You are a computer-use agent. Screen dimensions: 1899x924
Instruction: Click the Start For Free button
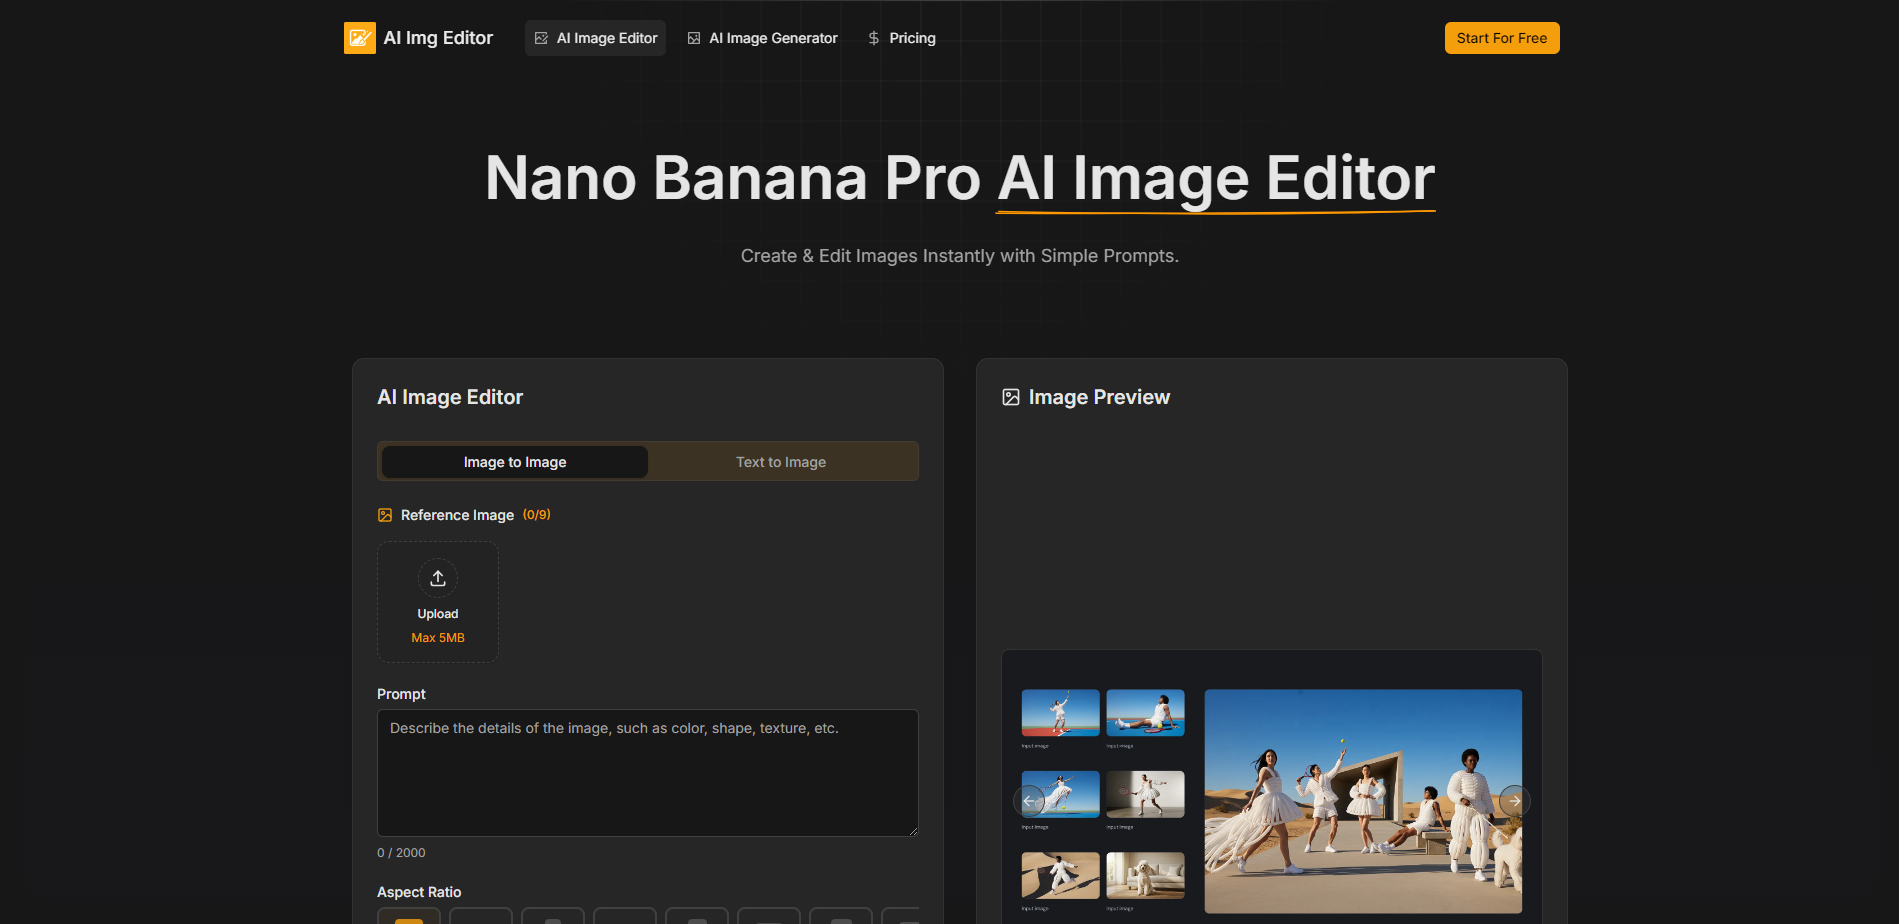(x=1502, y=38)
